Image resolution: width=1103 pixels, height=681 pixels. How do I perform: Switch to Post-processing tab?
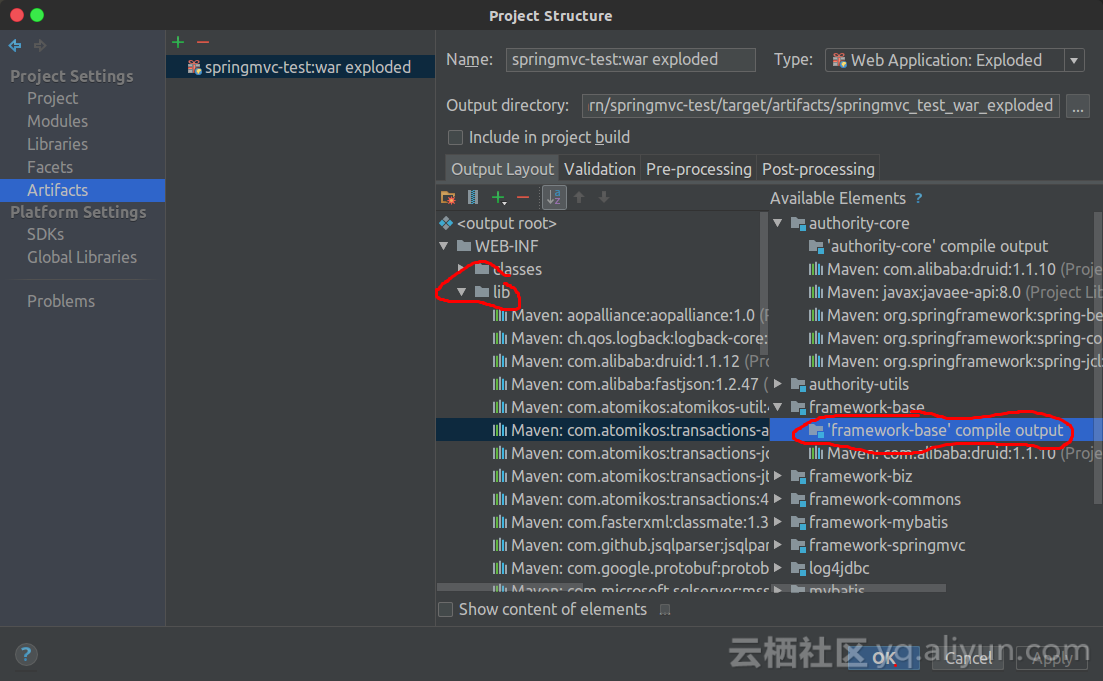point(818,169)
